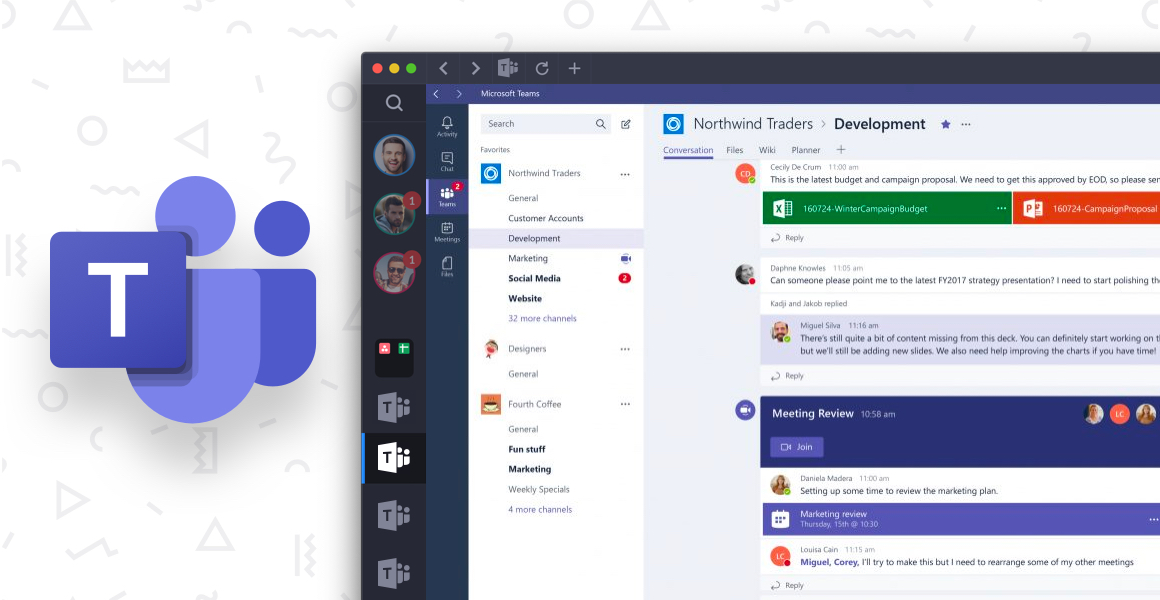Reload the page with the refresh icon
Image resolution: width=1160 pixels, height=600 pixels.
coord(542,69)
